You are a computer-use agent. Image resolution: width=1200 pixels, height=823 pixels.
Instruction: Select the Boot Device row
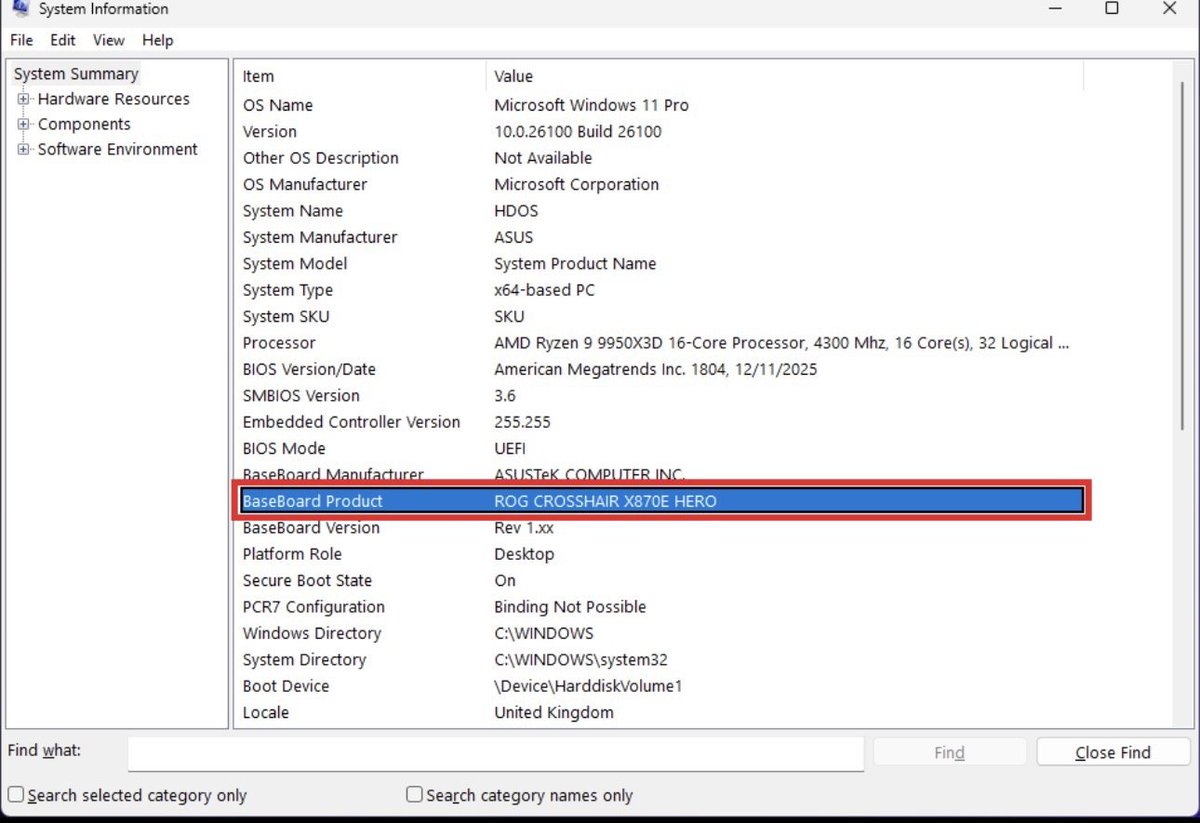[x=662, y=686]
